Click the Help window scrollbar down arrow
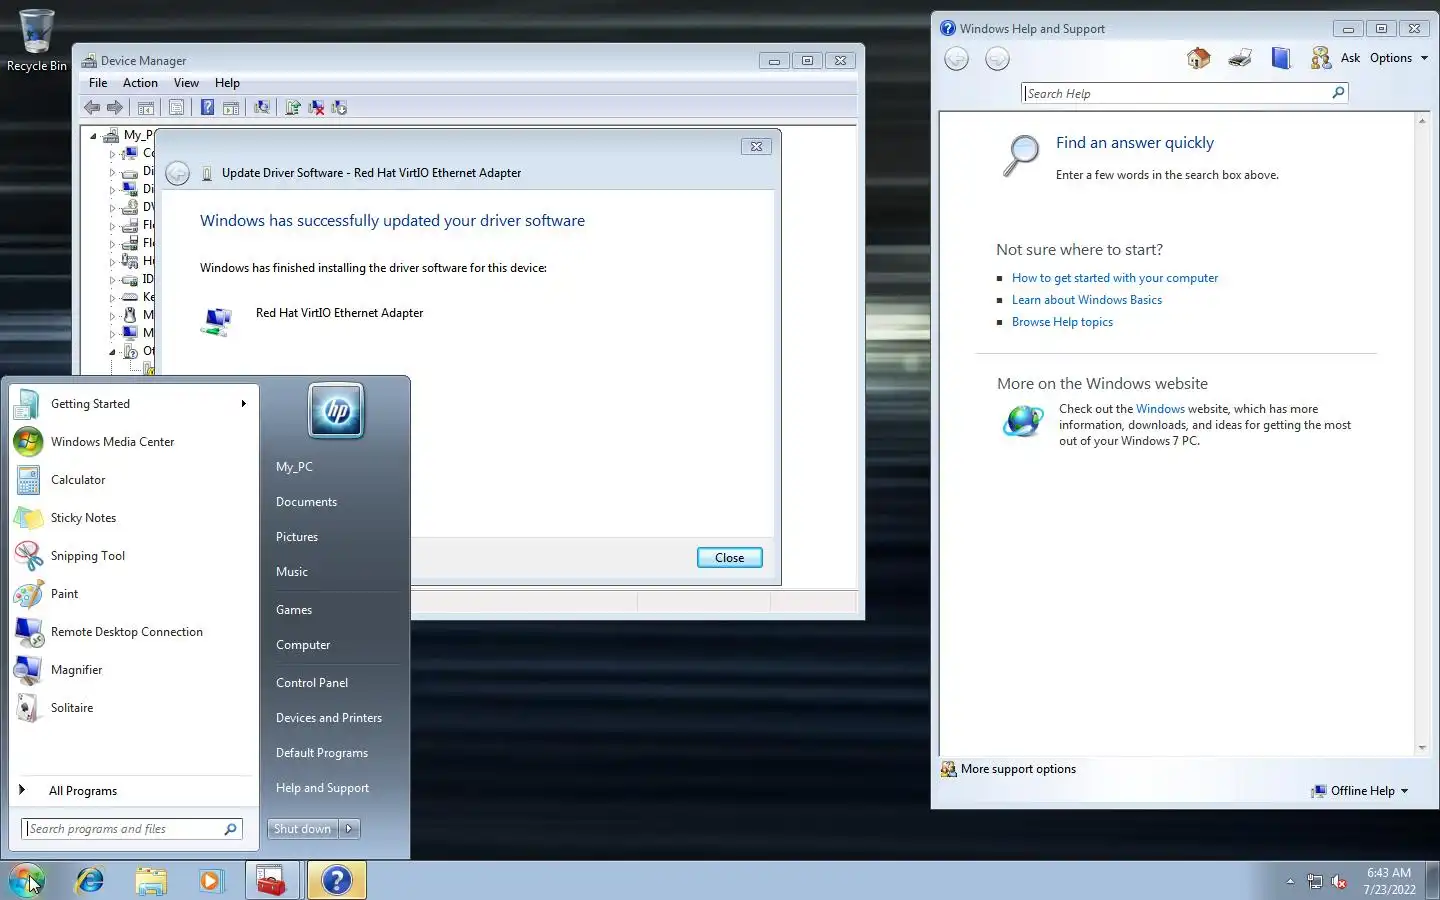 pyautogui.click(x=1422, y=748)
